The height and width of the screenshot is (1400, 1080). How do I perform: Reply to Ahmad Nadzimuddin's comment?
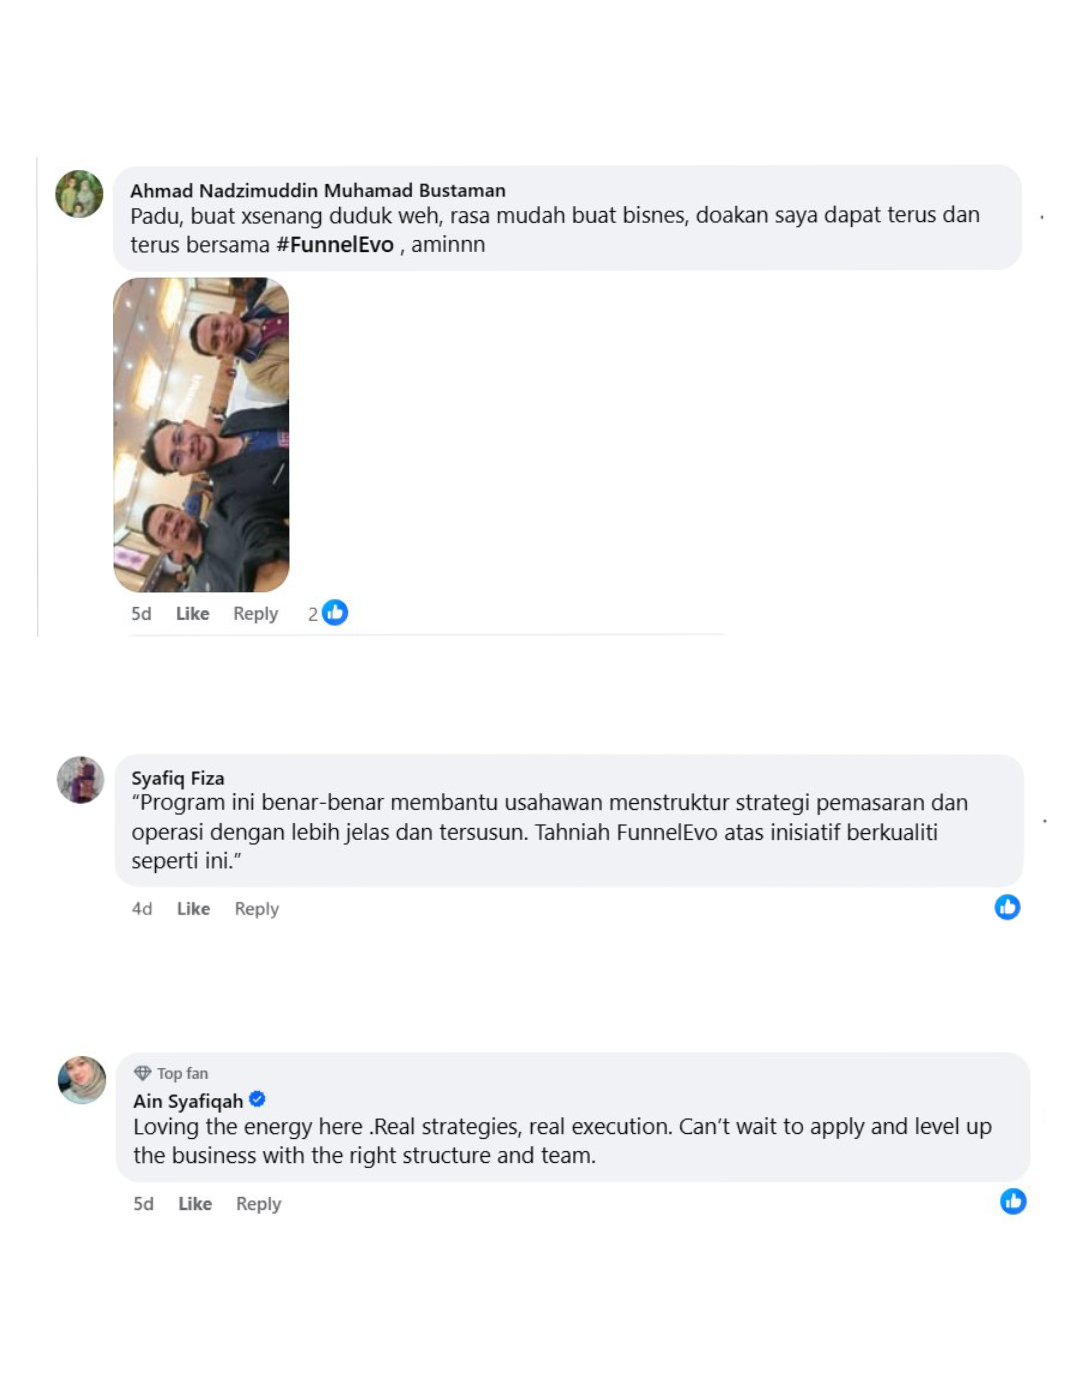pyautogui.click(x=255, y=614)
